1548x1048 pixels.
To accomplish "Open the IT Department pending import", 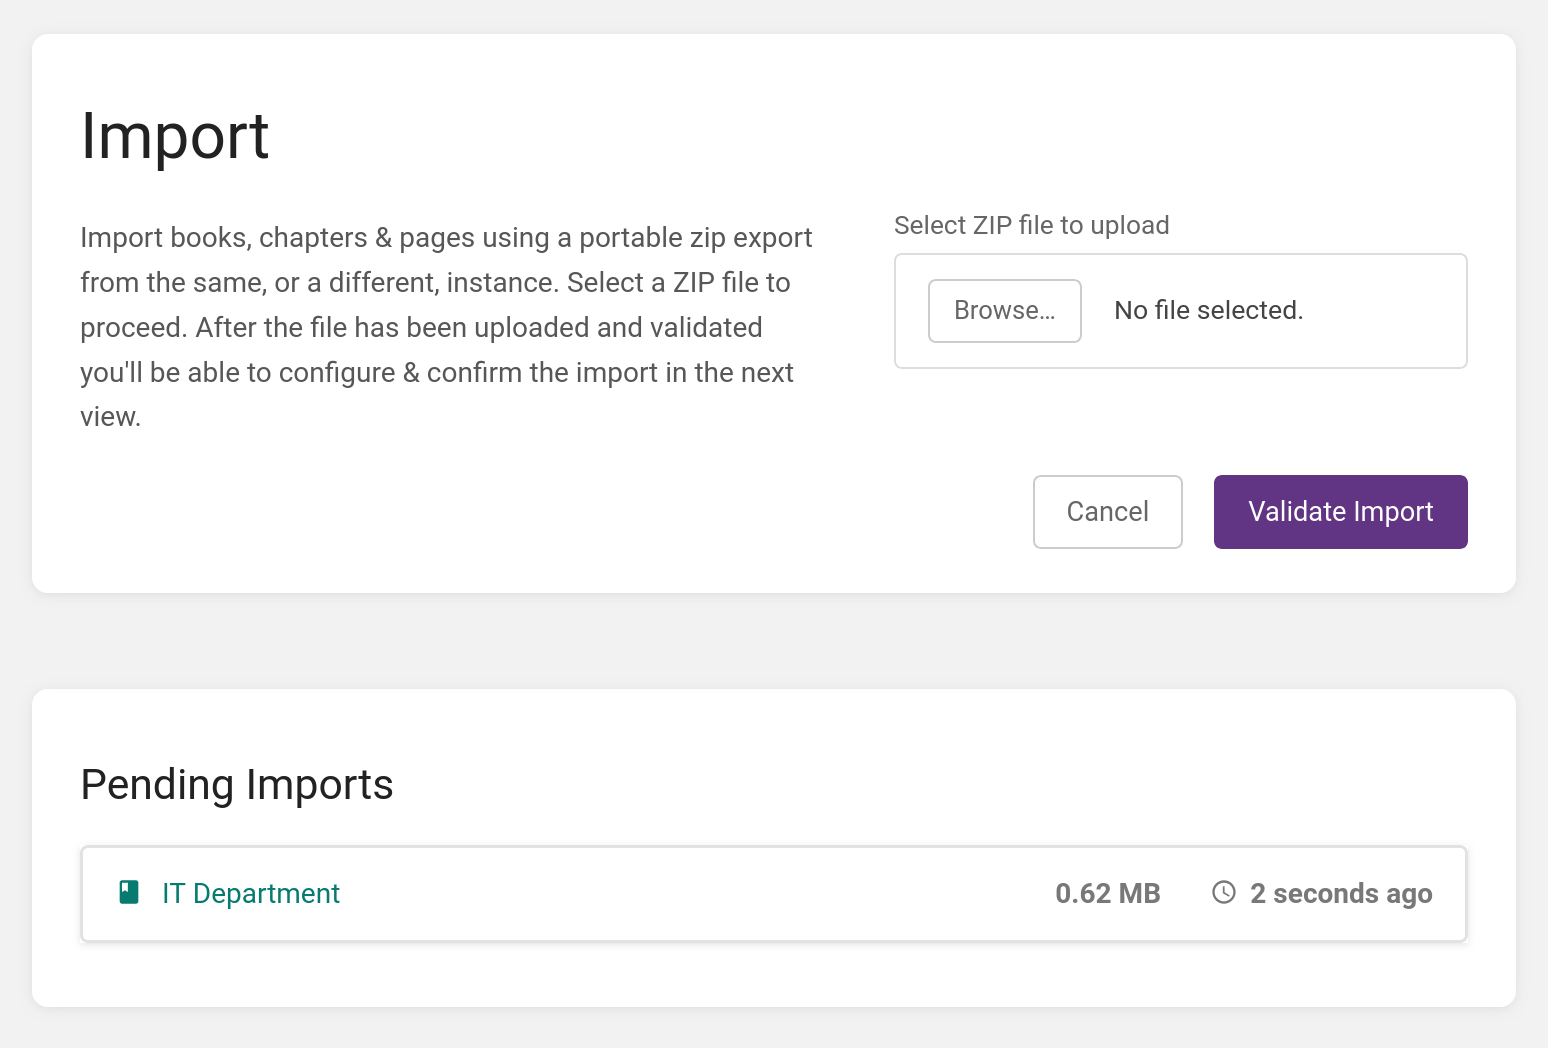I will point(773,894).
